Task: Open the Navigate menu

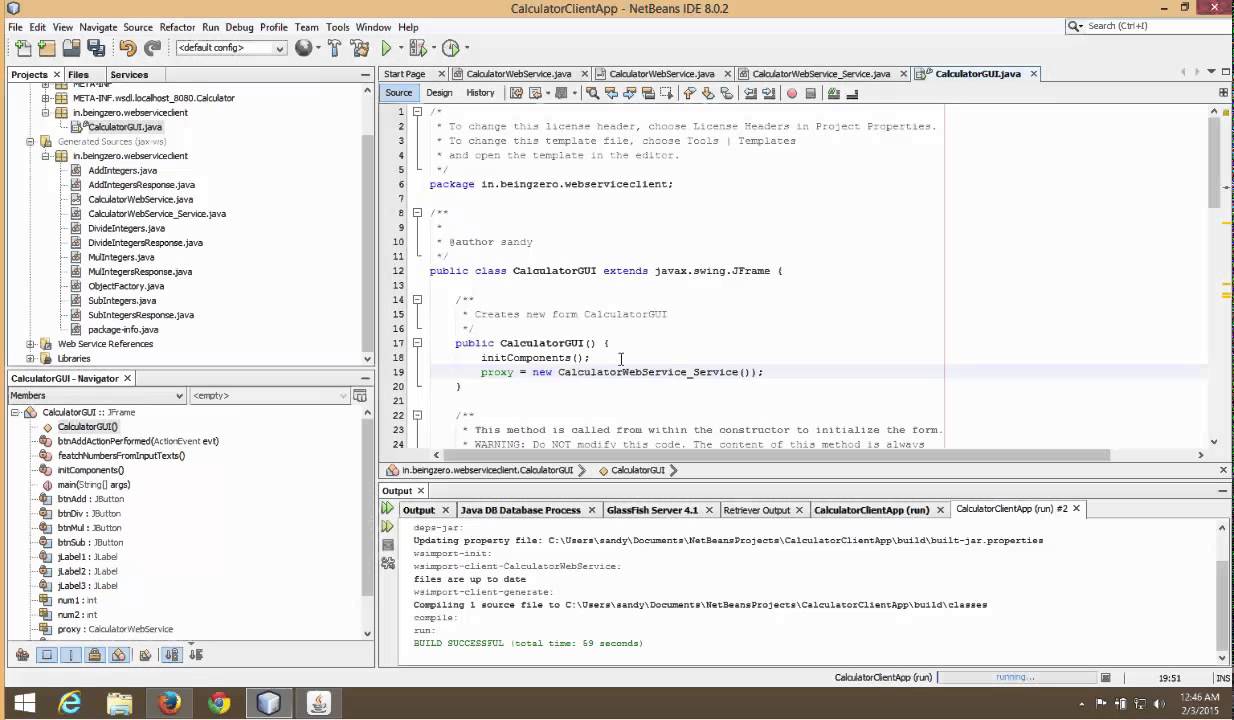Action: click(x=98, y=27)
